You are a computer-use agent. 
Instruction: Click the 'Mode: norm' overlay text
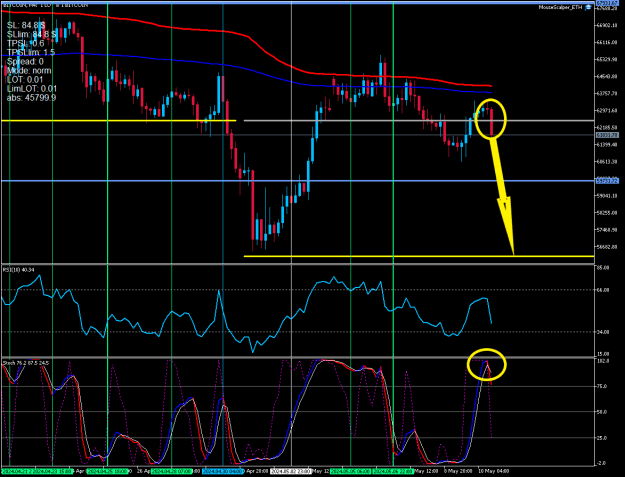pyautogui.click(x=29, y=71)
